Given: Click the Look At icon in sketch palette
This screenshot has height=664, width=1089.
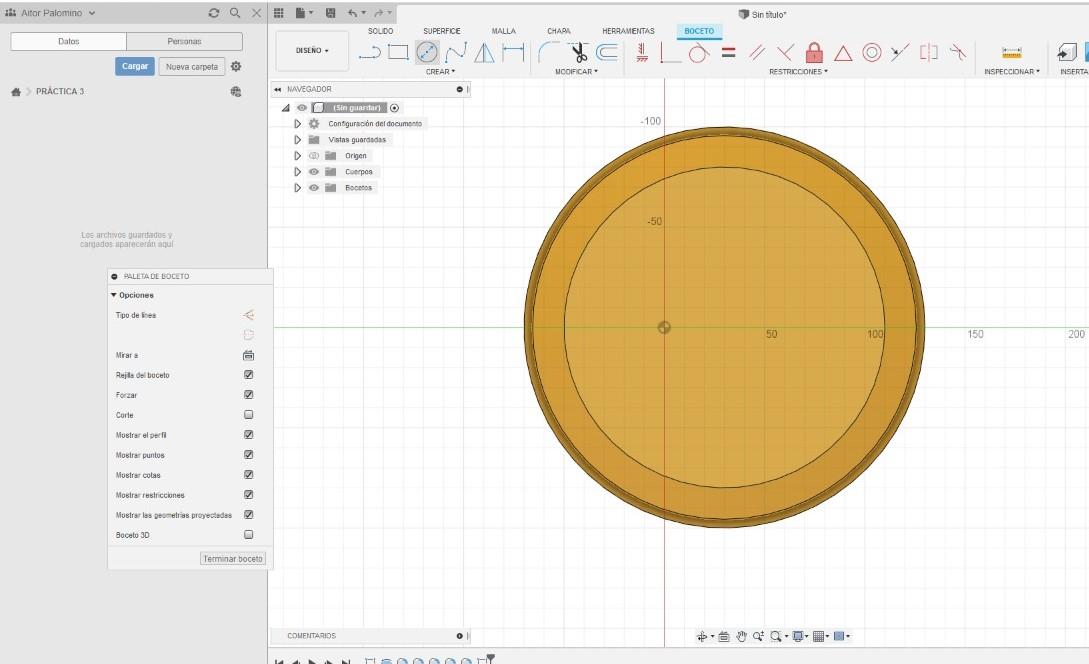Looking at the screenshot, I should (248, 356).
